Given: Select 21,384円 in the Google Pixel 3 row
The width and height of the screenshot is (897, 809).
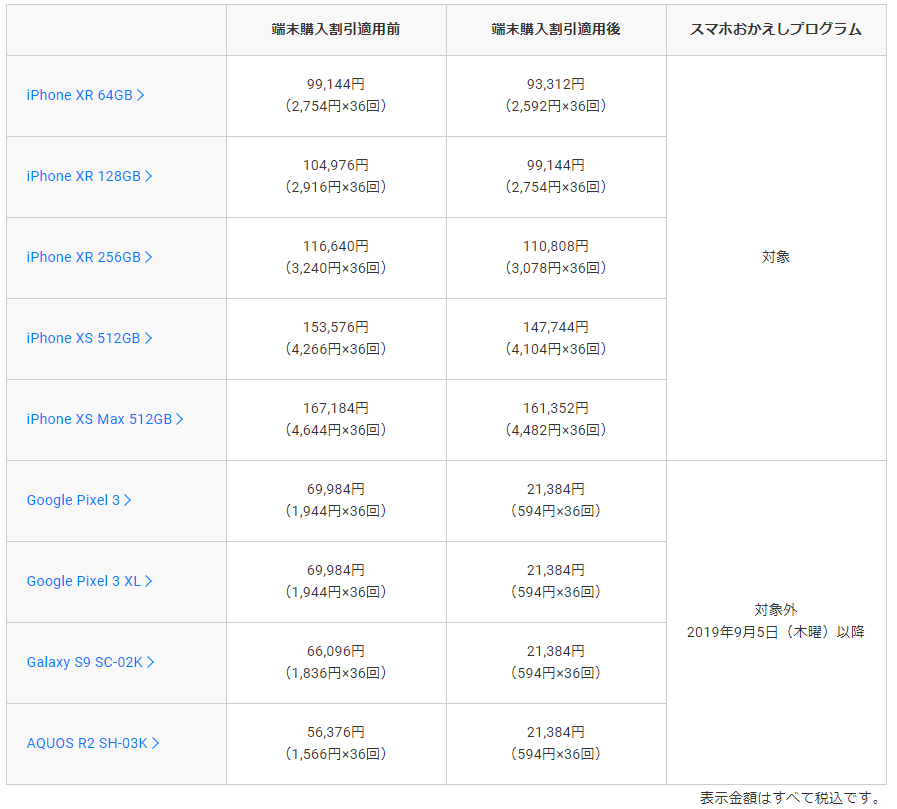Looking at the screenshot, I should [556, 490].
